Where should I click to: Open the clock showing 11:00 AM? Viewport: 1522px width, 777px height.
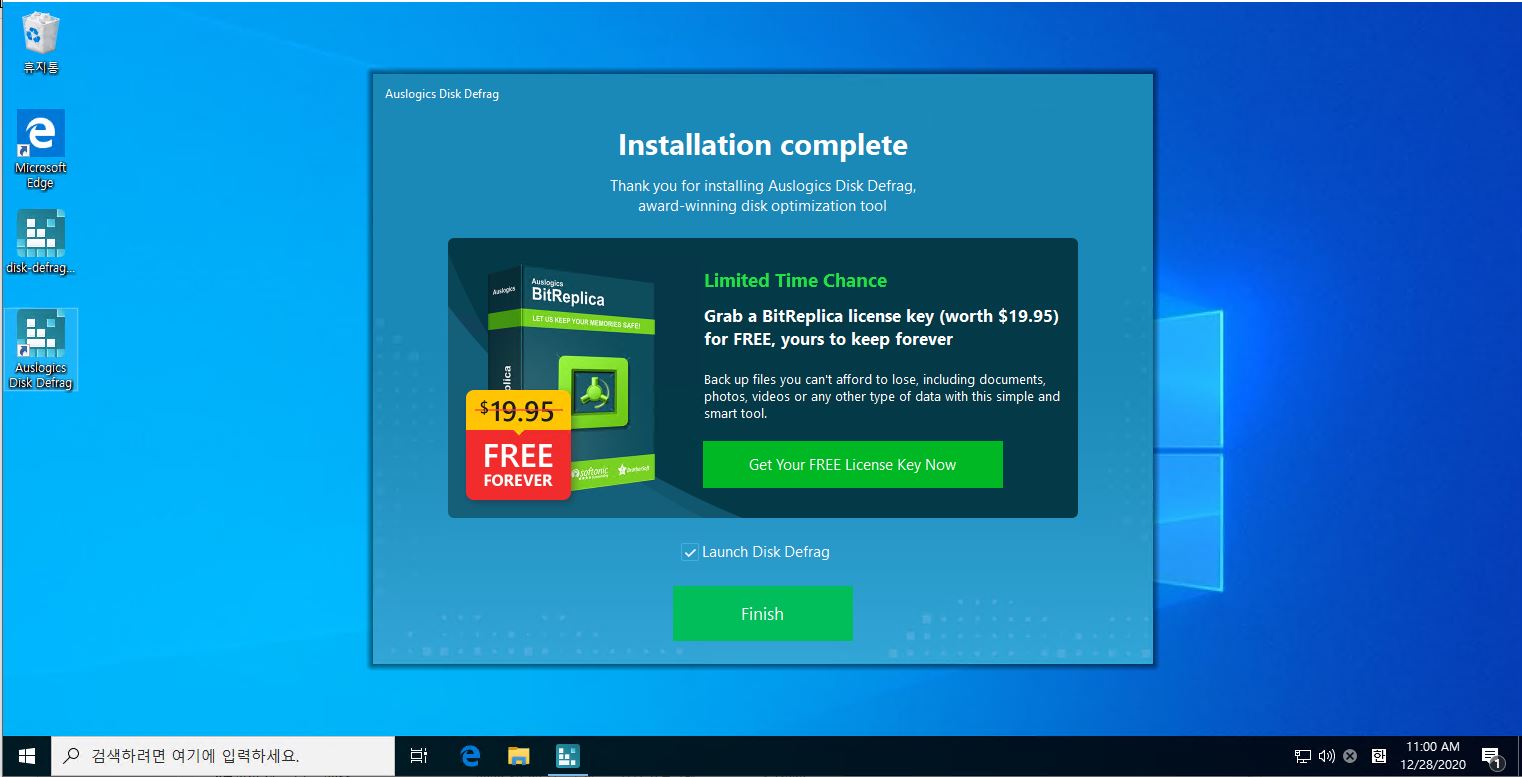[1433, 756]
